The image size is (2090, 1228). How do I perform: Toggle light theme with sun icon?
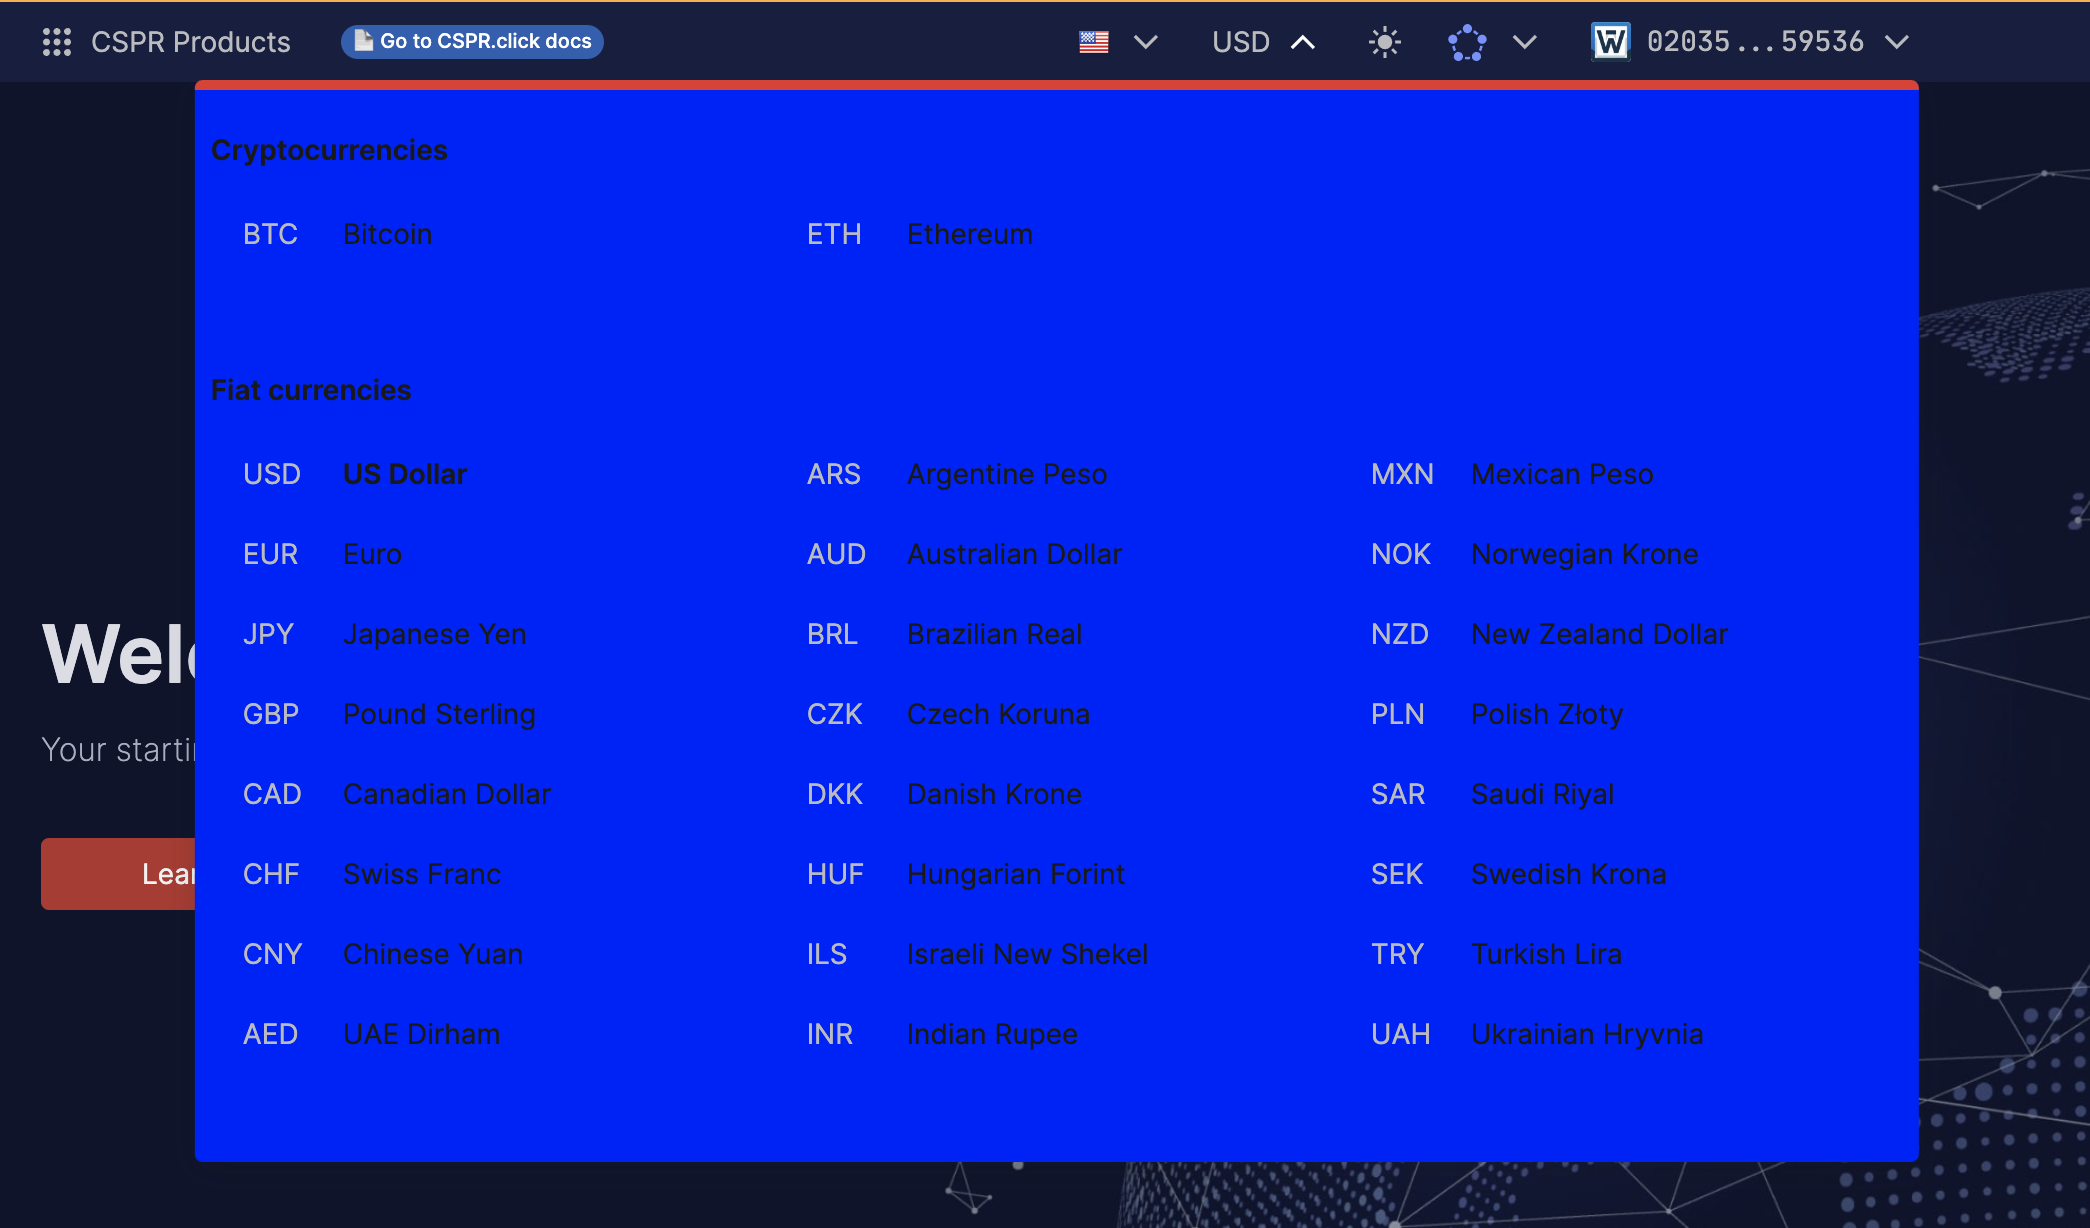[1384, 42]
